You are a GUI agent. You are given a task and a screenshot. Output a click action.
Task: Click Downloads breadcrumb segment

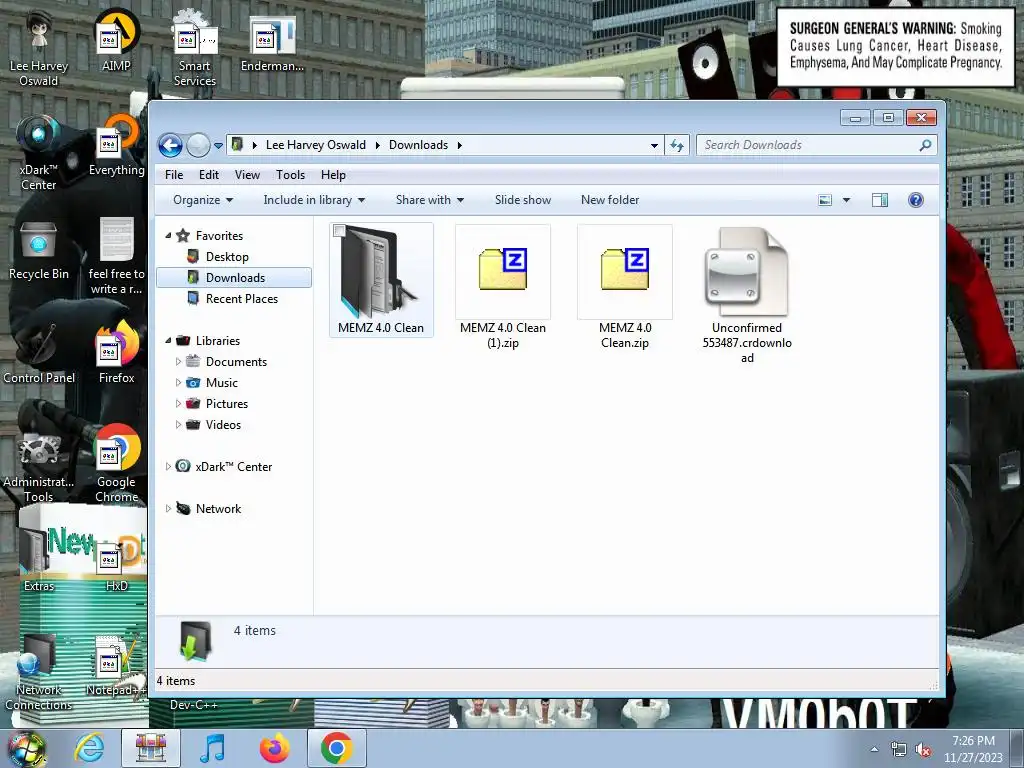click(x=419, y=145)
